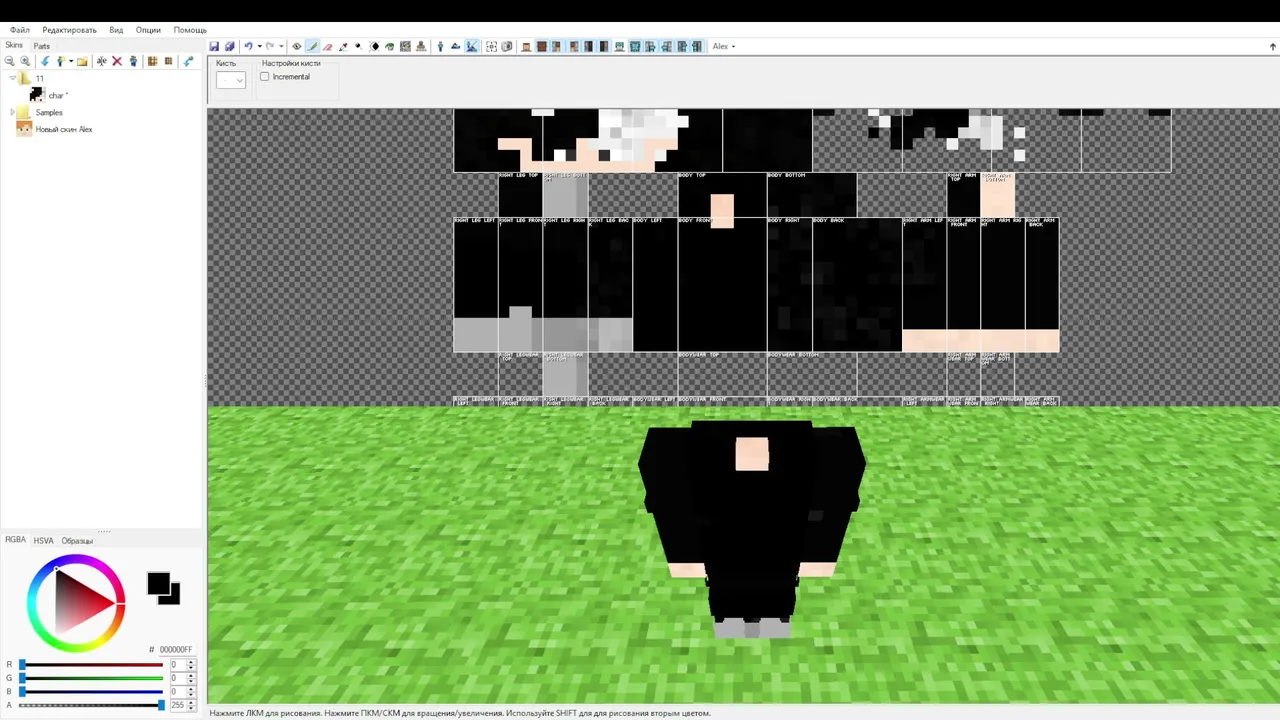Switch to hybrid 2D/3D view
This screenshot has height=720, width=1280.
(x=471, y=46)
